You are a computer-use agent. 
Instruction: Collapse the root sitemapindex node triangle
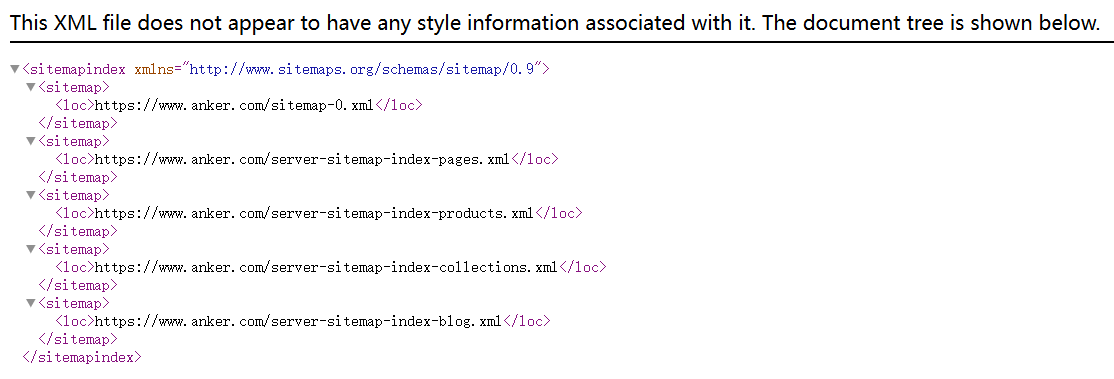(15, 70)
